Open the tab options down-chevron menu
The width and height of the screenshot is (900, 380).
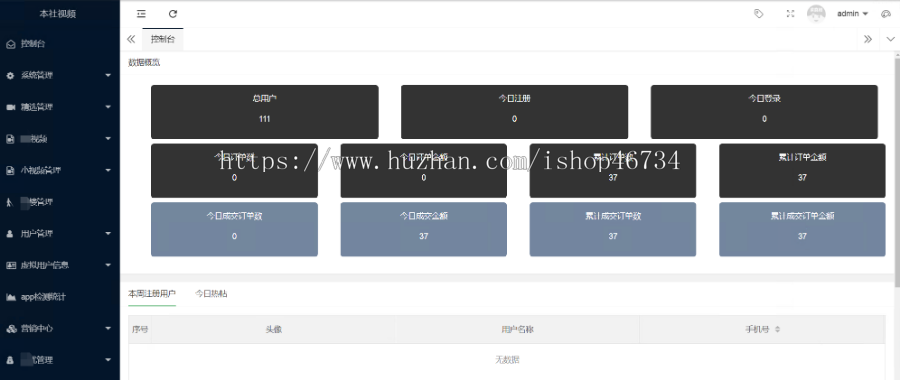[890, 39]
